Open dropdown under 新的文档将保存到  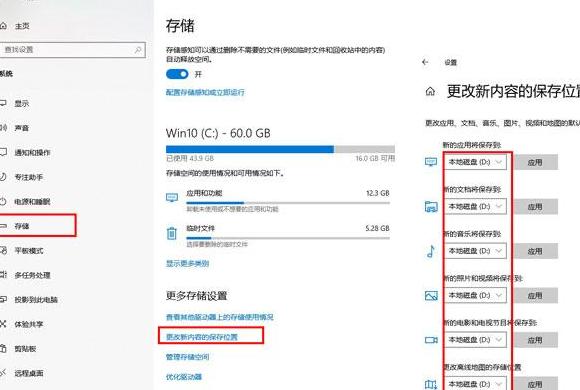point(475,206)
